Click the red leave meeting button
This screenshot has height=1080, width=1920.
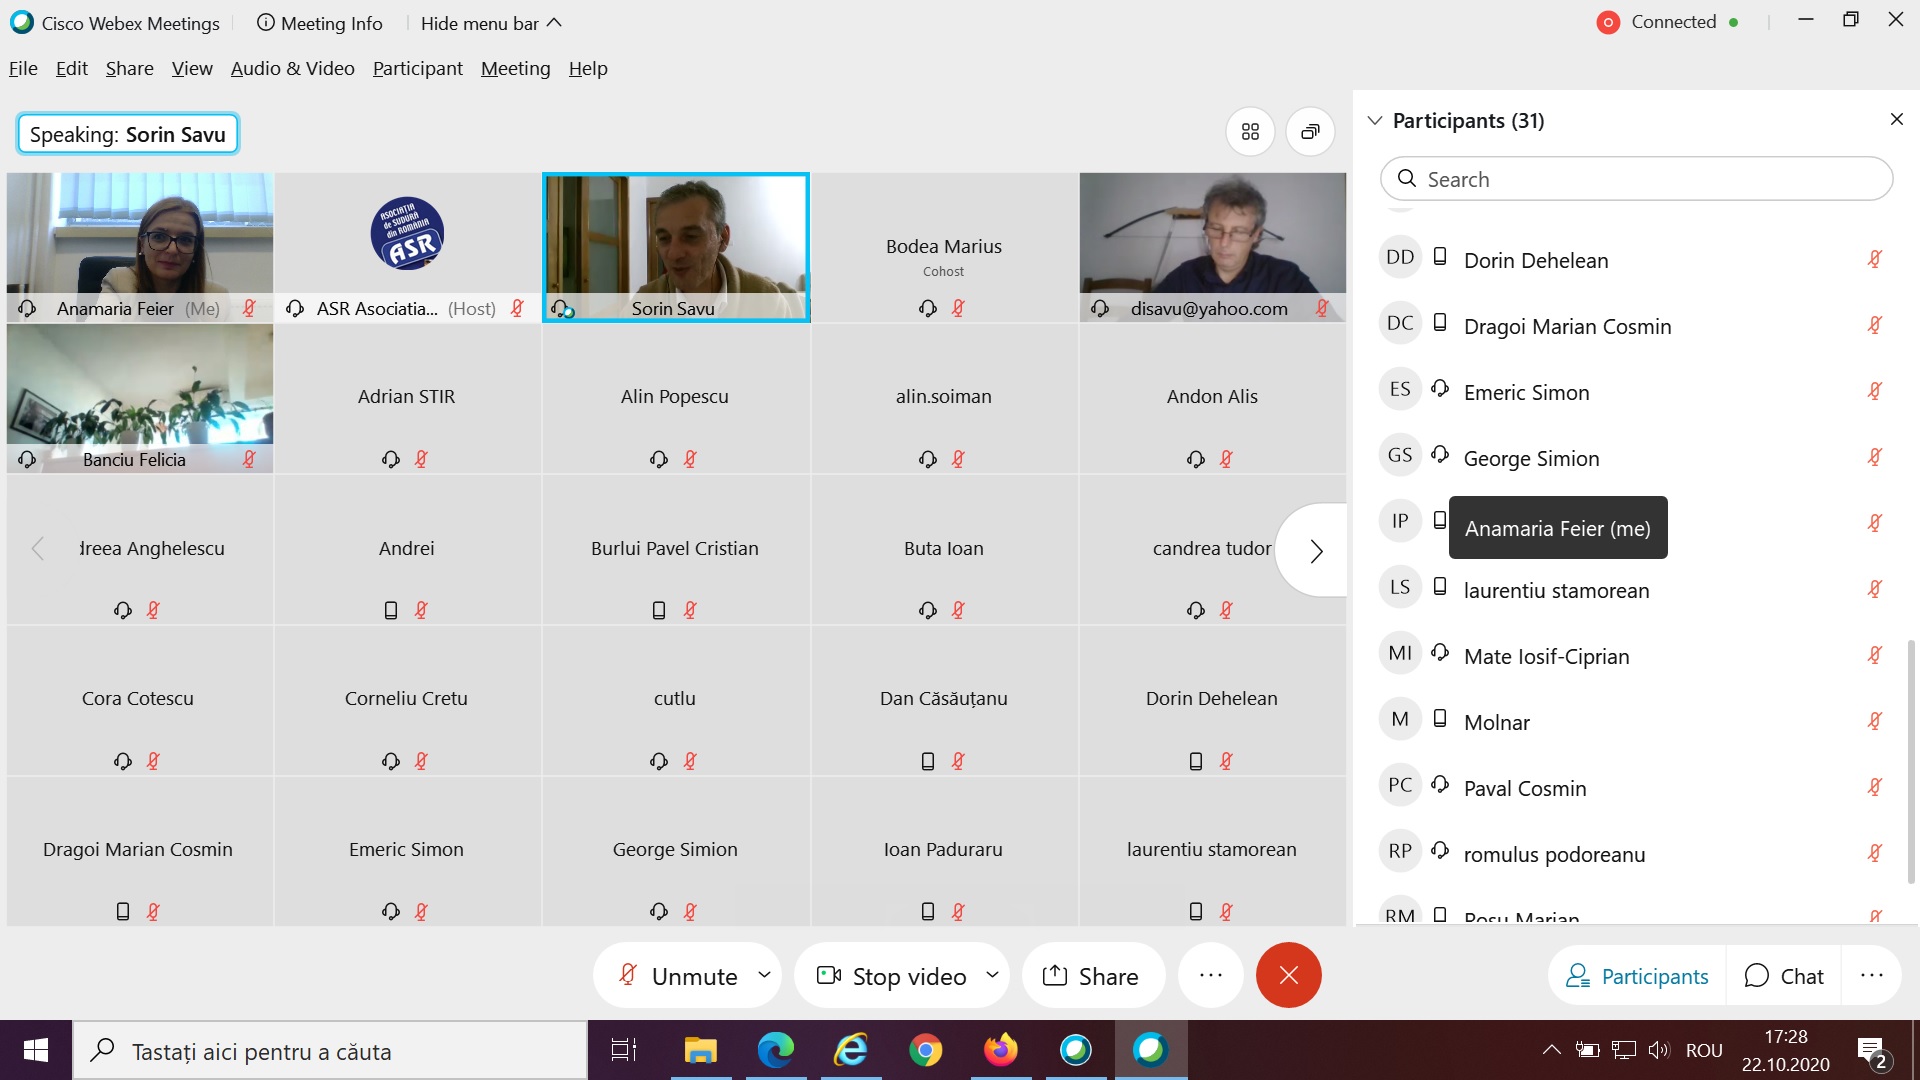pos(1288,975)
